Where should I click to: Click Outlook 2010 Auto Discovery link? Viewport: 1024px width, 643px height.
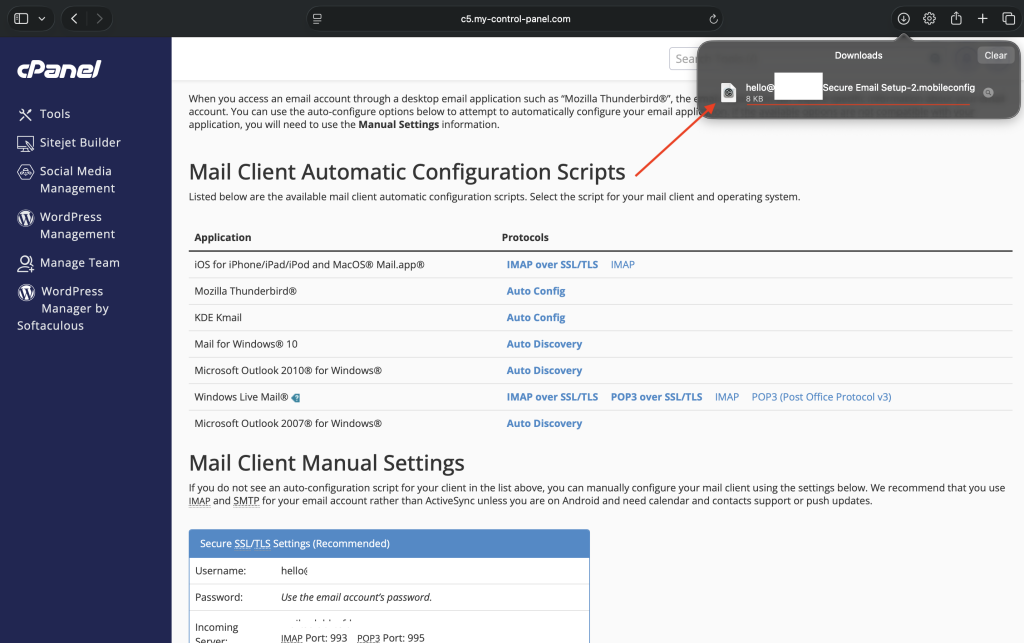[544, 370]
